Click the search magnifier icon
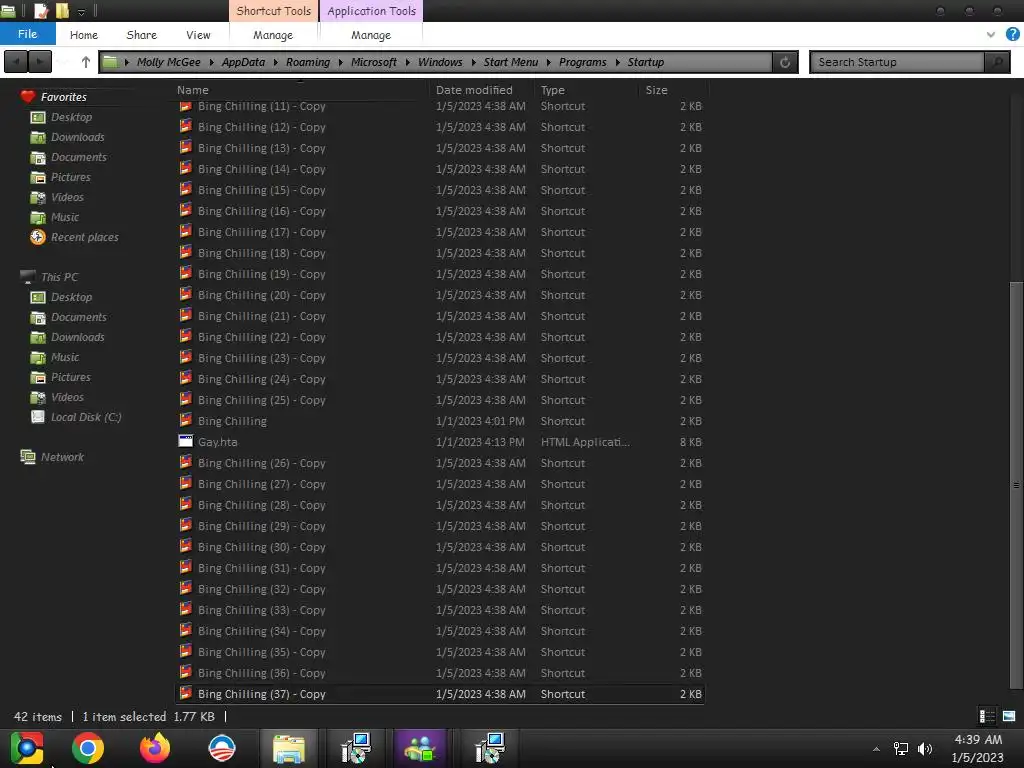Image resolution: width=1024 pixels, height=768 pixels. coord(997,62)
